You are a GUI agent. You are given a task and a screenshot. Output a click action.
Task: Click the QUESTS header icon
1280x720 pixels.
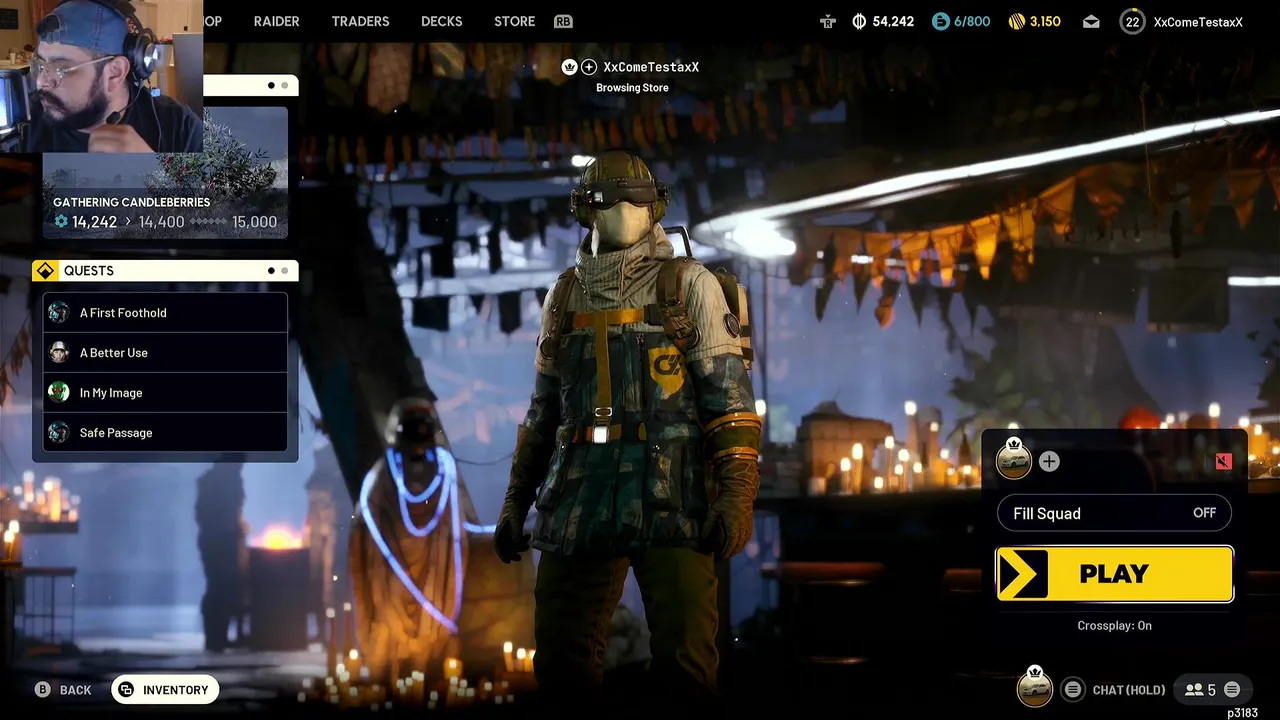tap(45, 271)
